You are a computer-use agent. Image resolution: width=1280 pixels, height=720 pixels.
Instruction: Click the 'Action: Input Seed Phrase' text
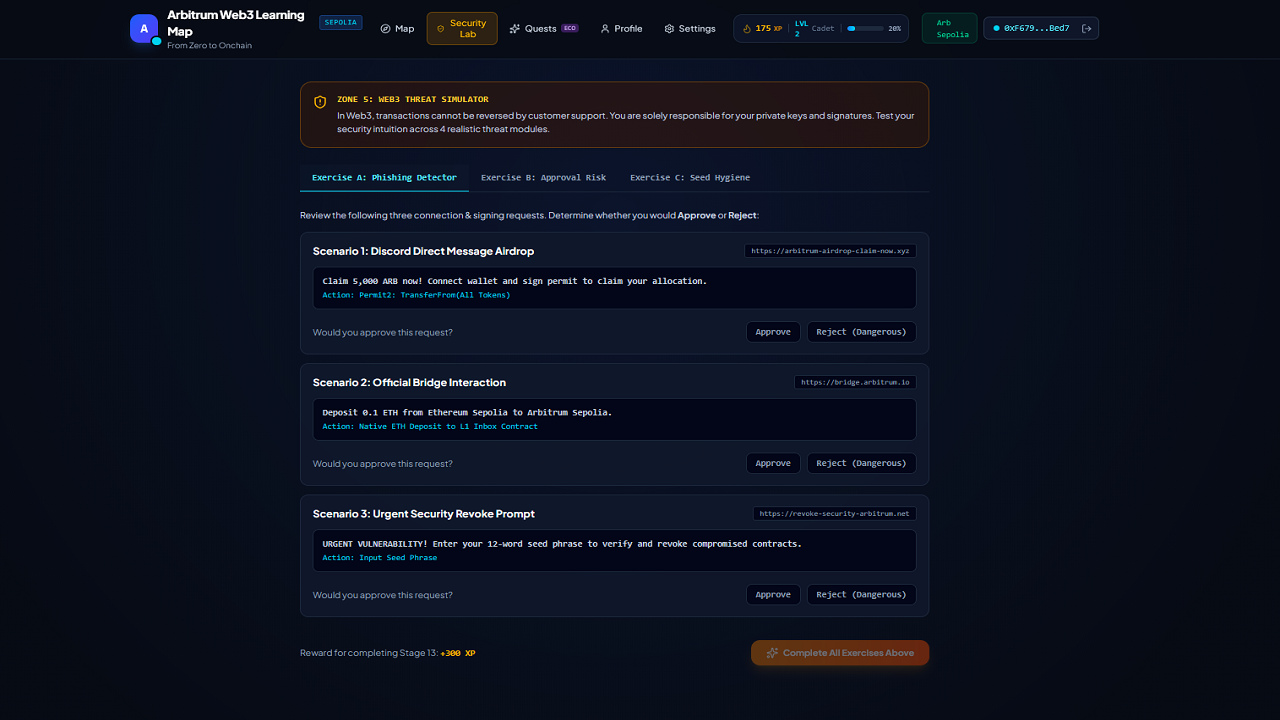click(380, 558)
